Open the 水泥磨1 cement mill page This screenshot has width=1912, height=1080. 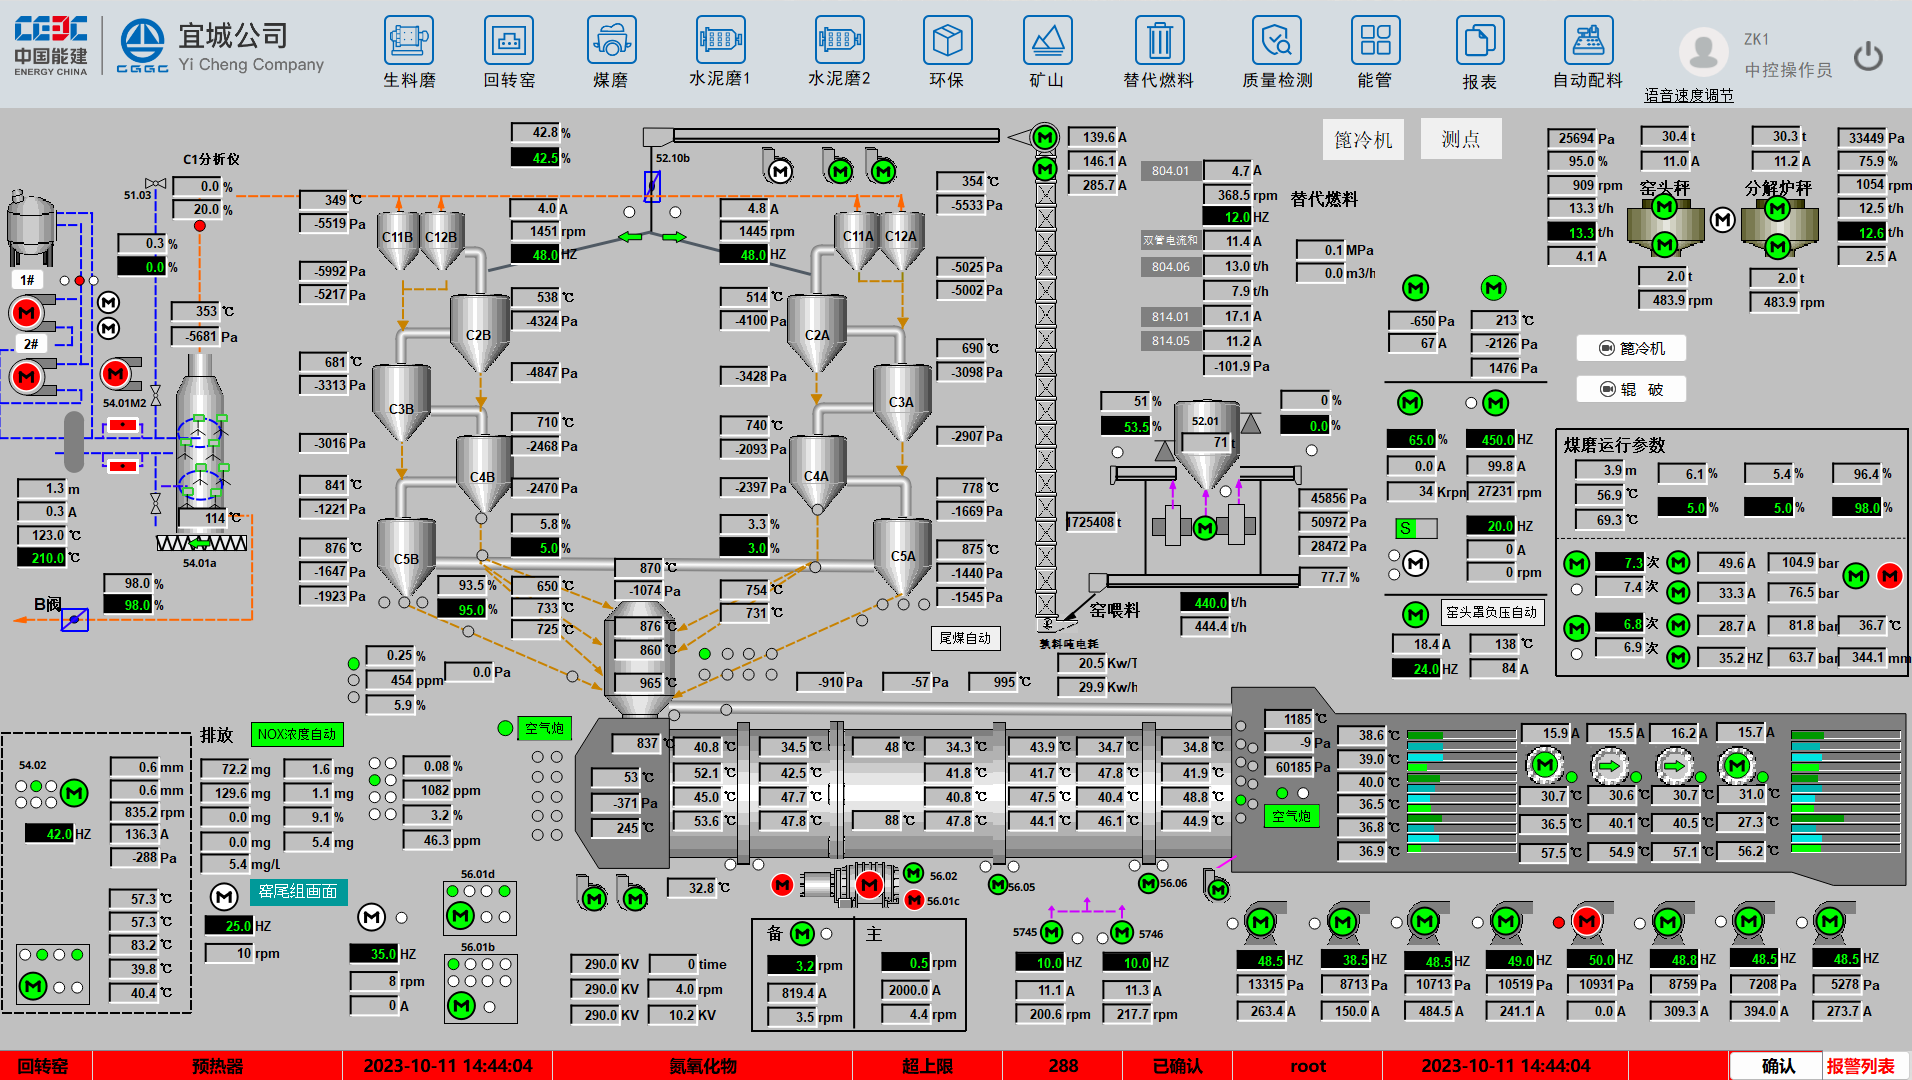click(720, 52)
